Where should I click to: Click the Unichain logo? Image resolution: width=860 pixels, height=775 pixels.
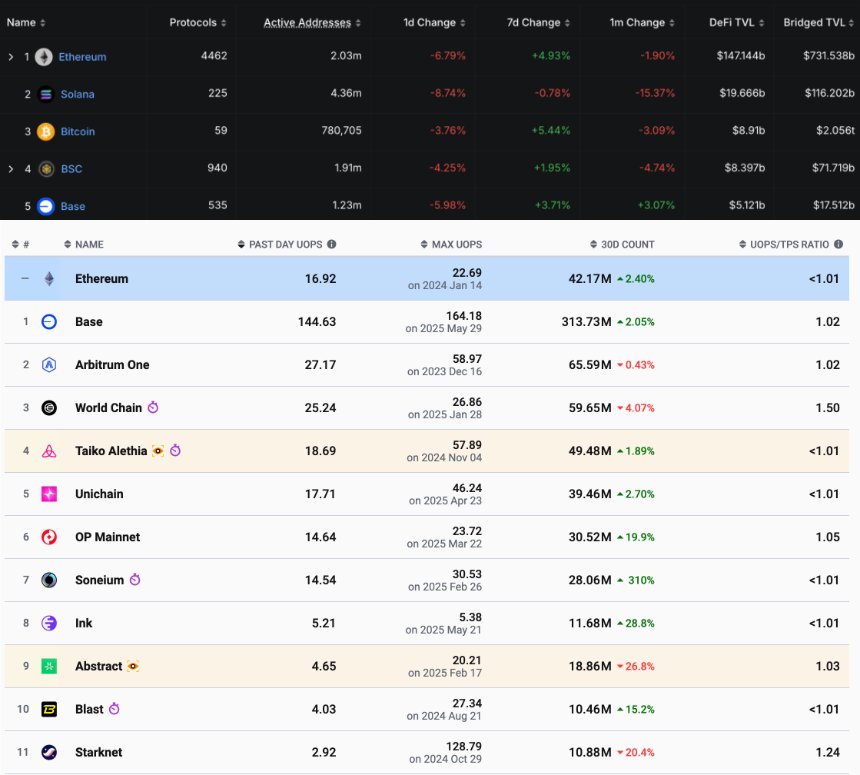tap(48, 494)
